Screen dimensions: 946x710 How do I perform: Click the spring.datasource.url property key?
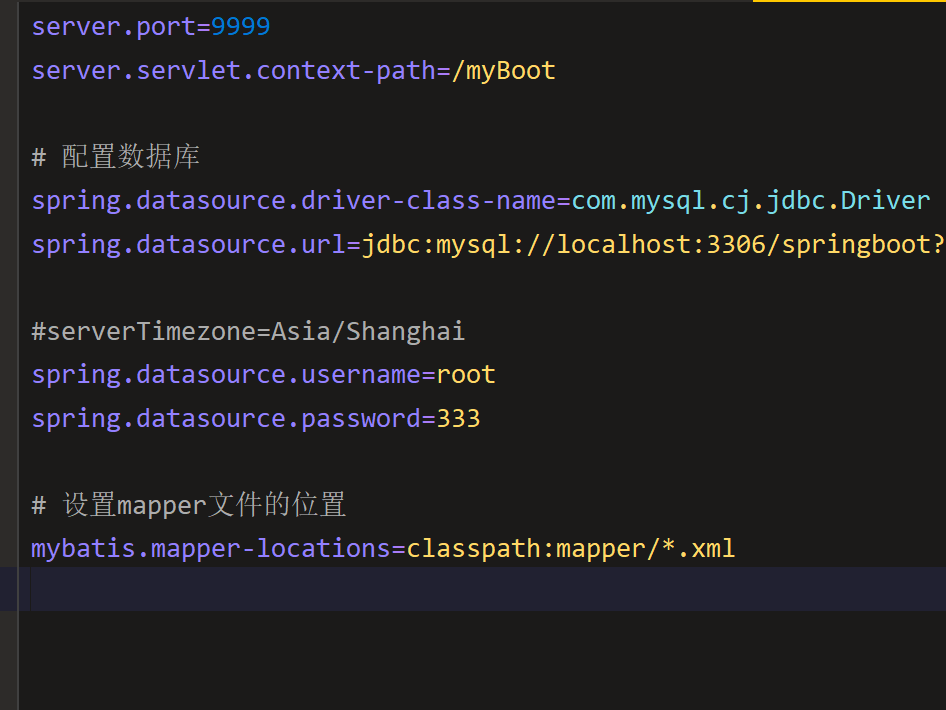[x=188, y=245]
